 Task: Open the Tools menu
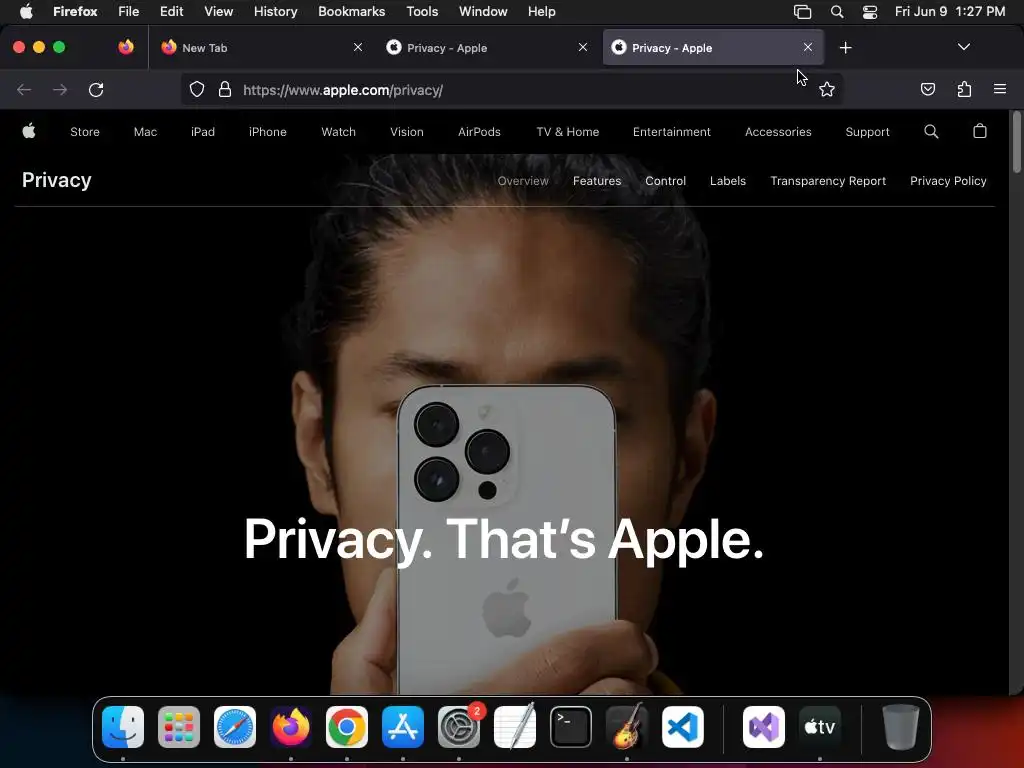422,12
